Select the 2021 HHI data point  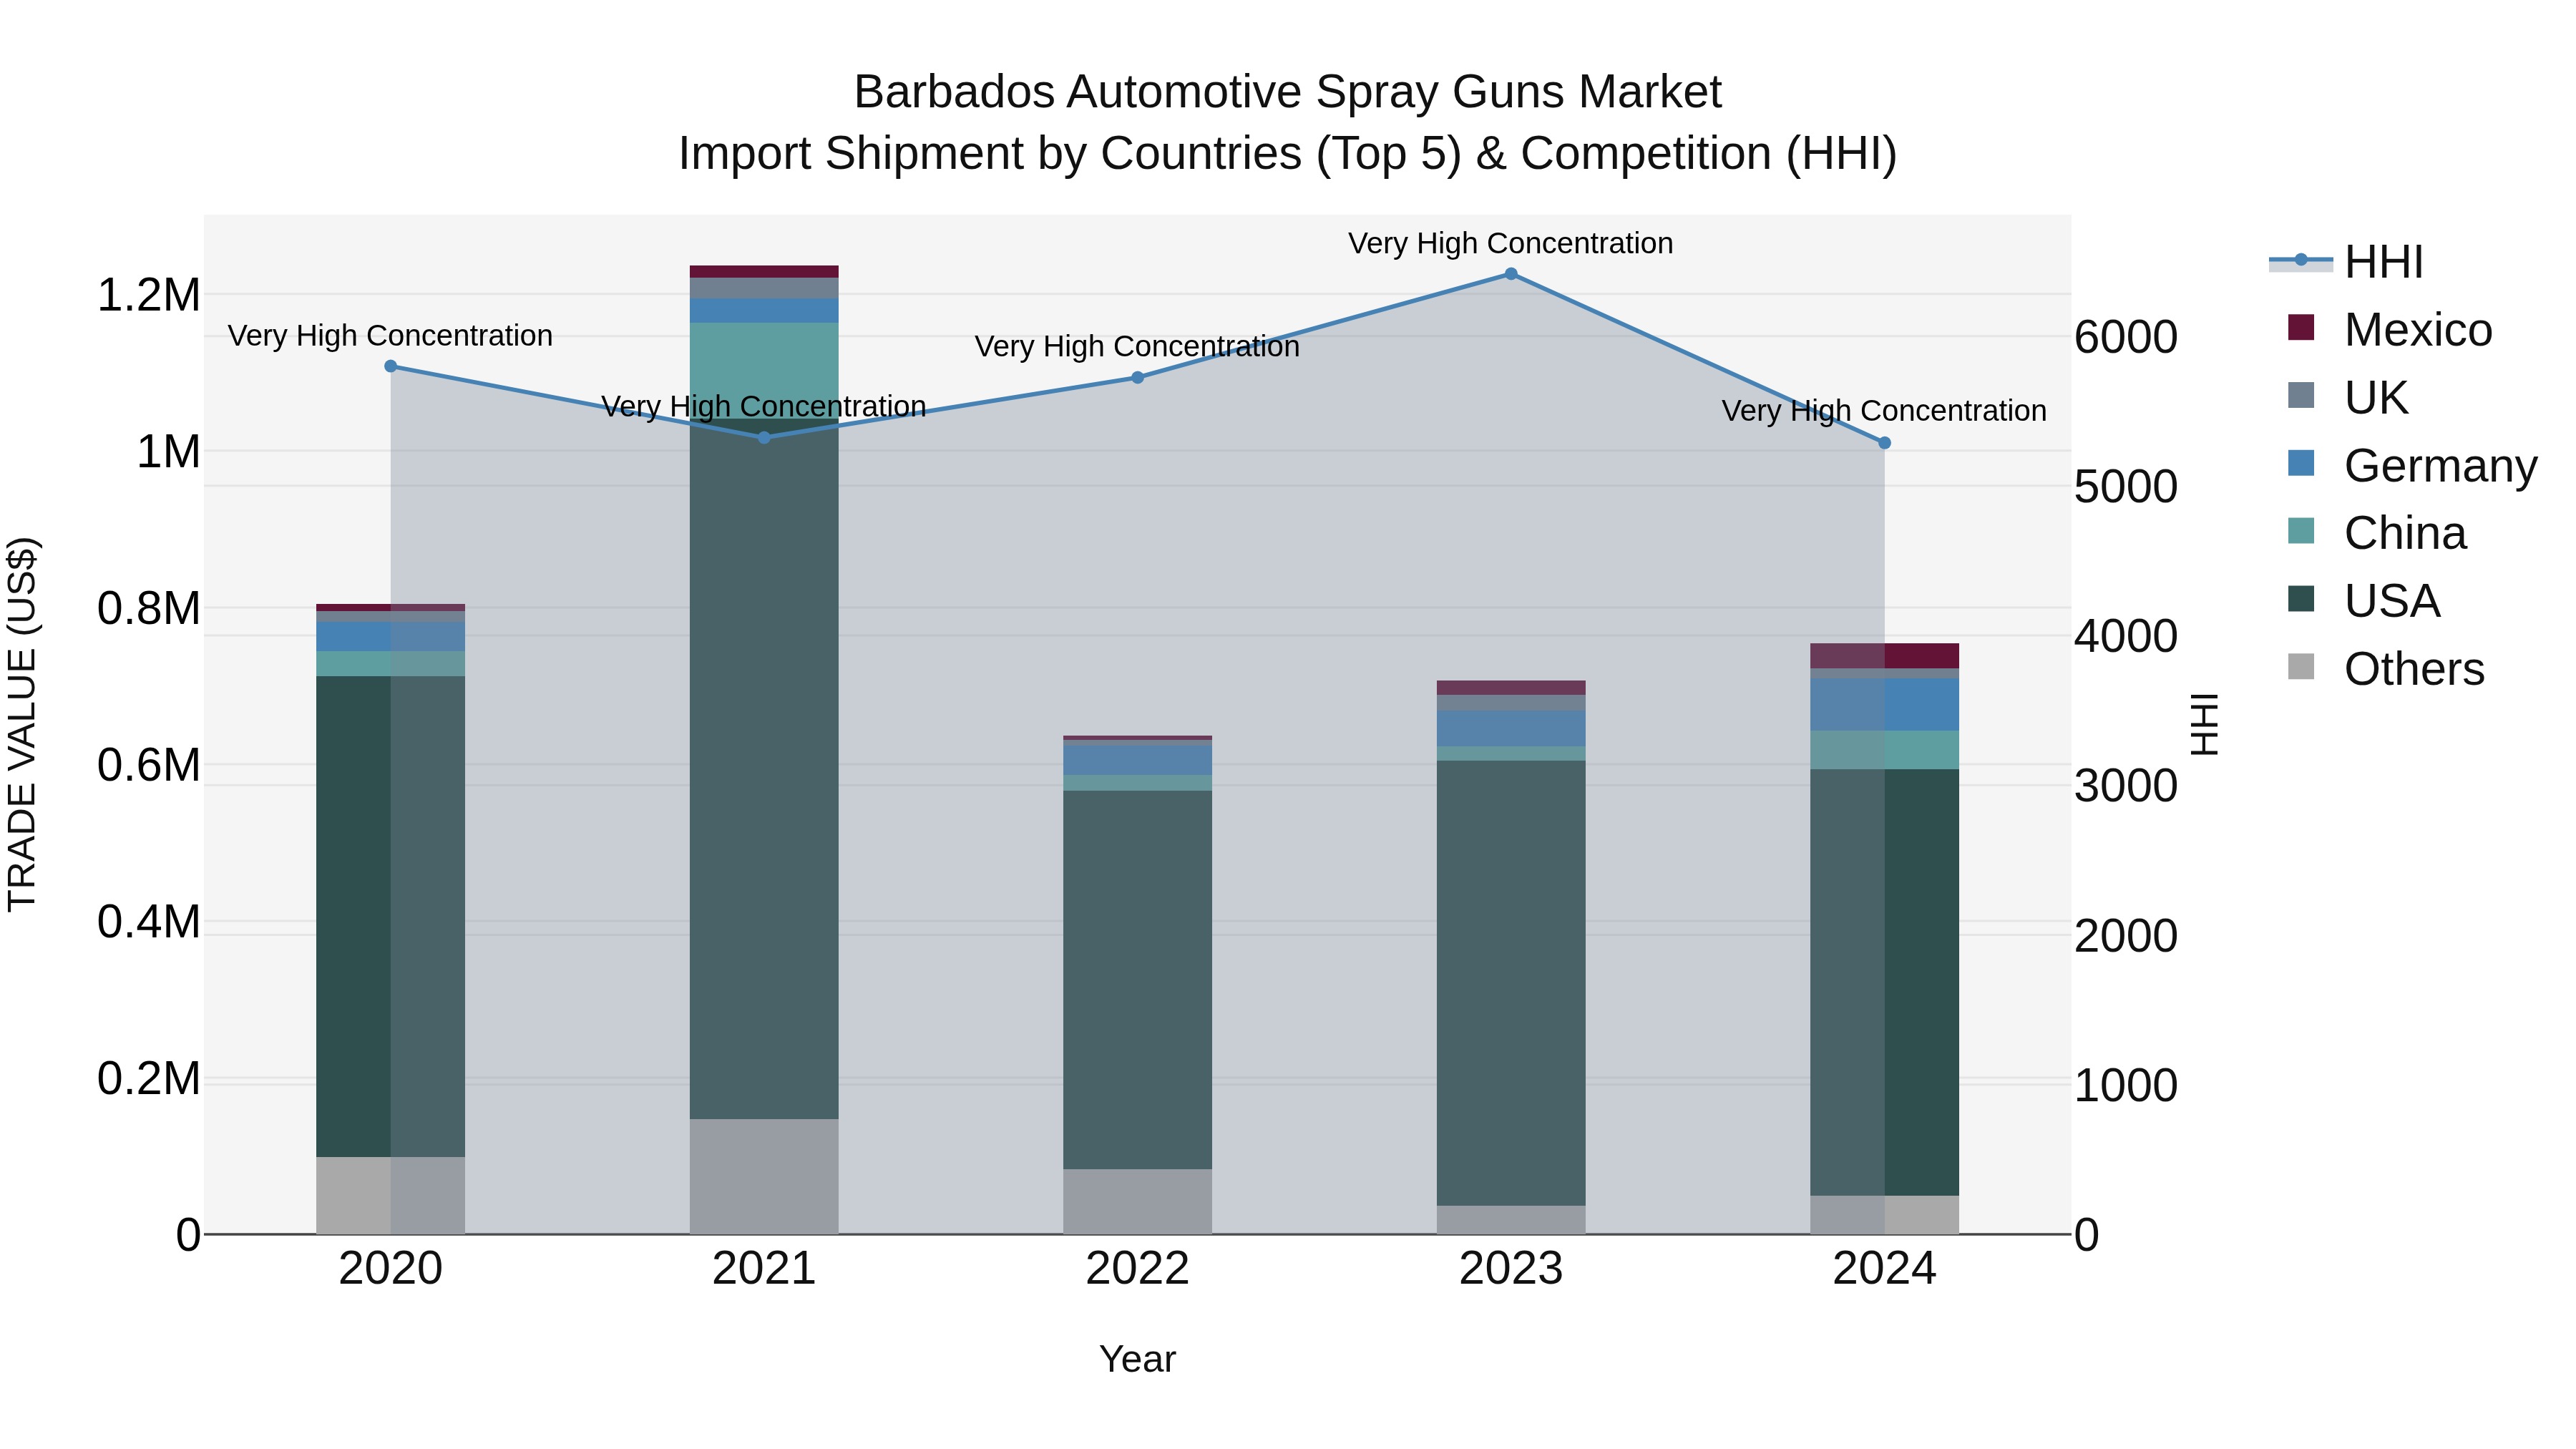(764, 438)
